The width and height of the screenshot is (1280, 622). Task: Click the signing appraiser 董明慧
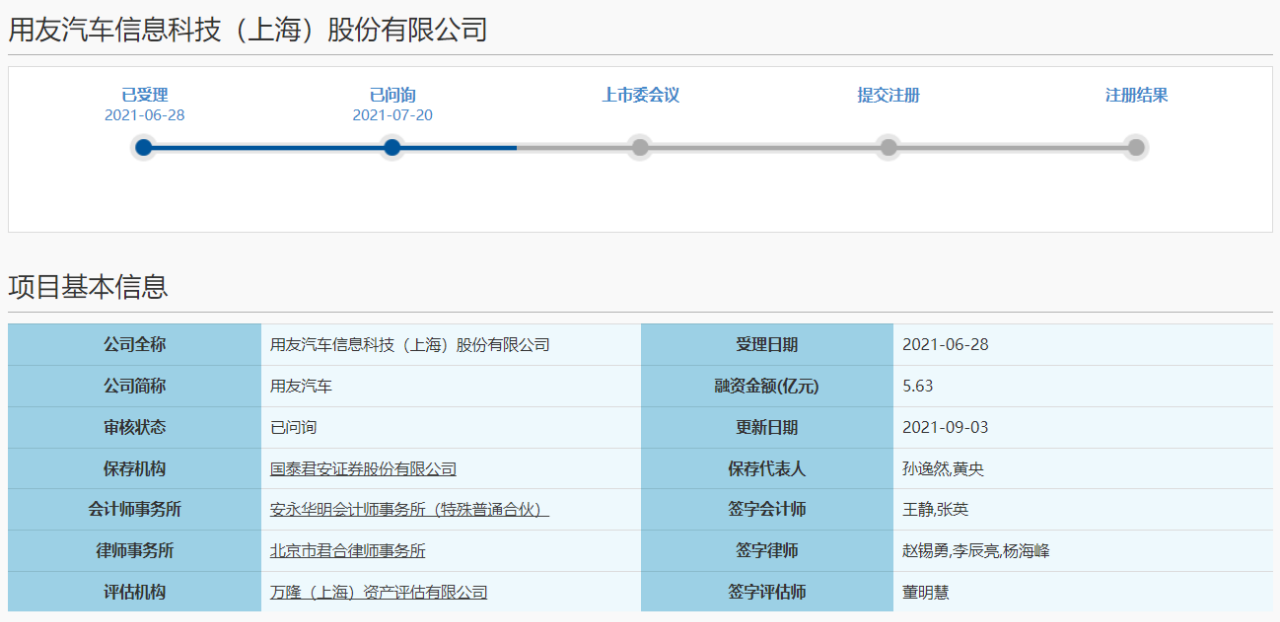[926, 592]
